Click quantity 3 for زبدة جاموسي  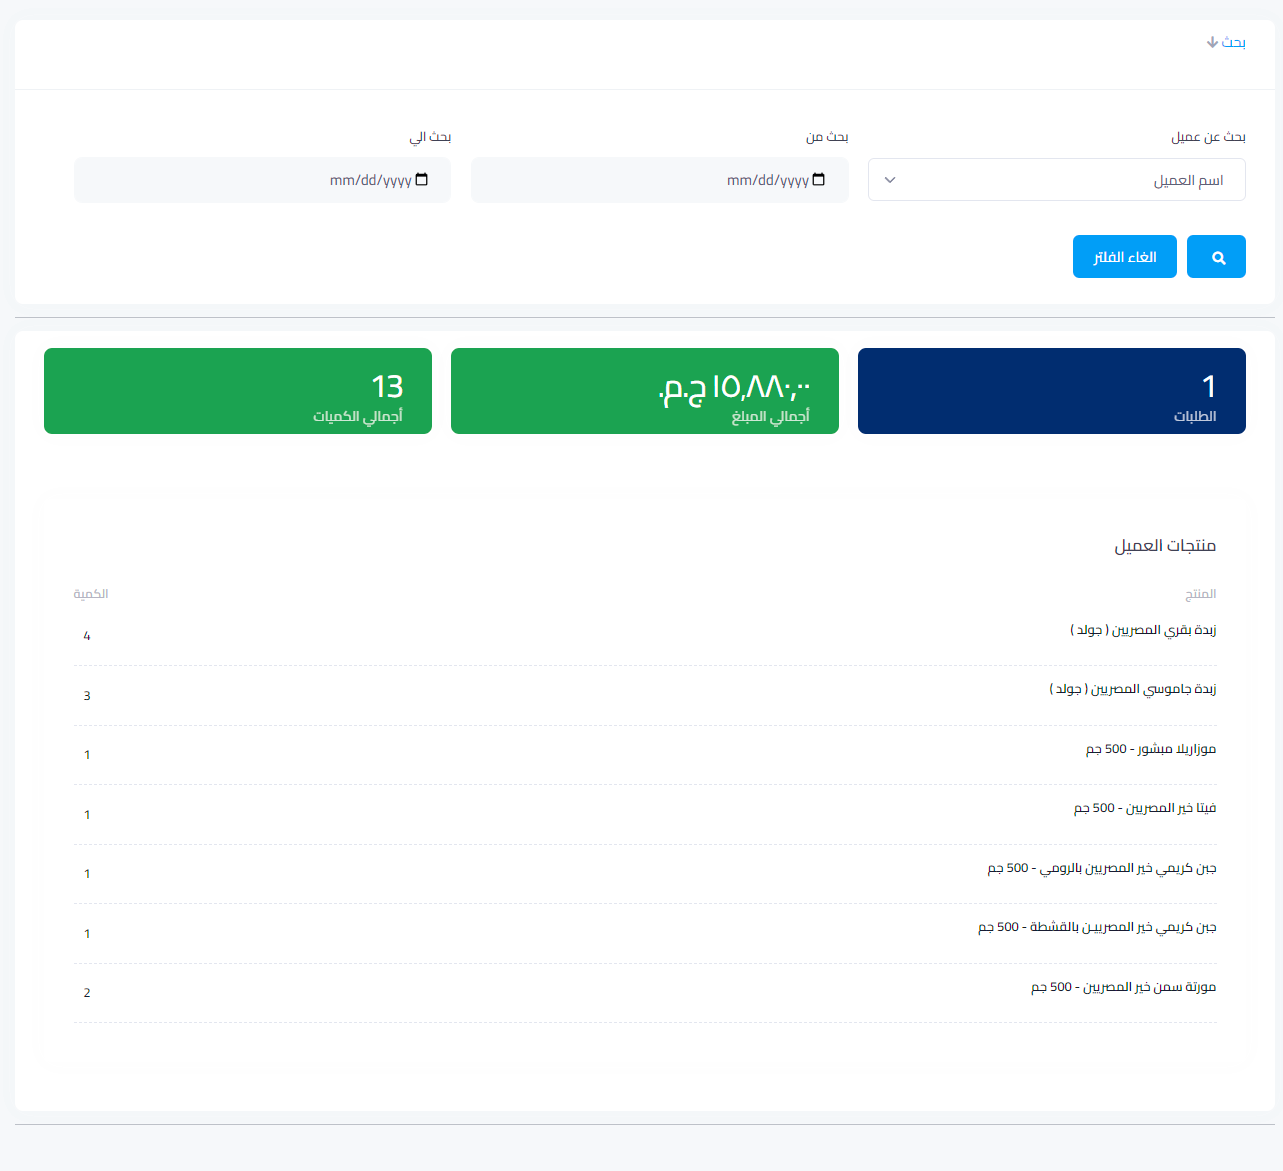[x=87, y=696]
